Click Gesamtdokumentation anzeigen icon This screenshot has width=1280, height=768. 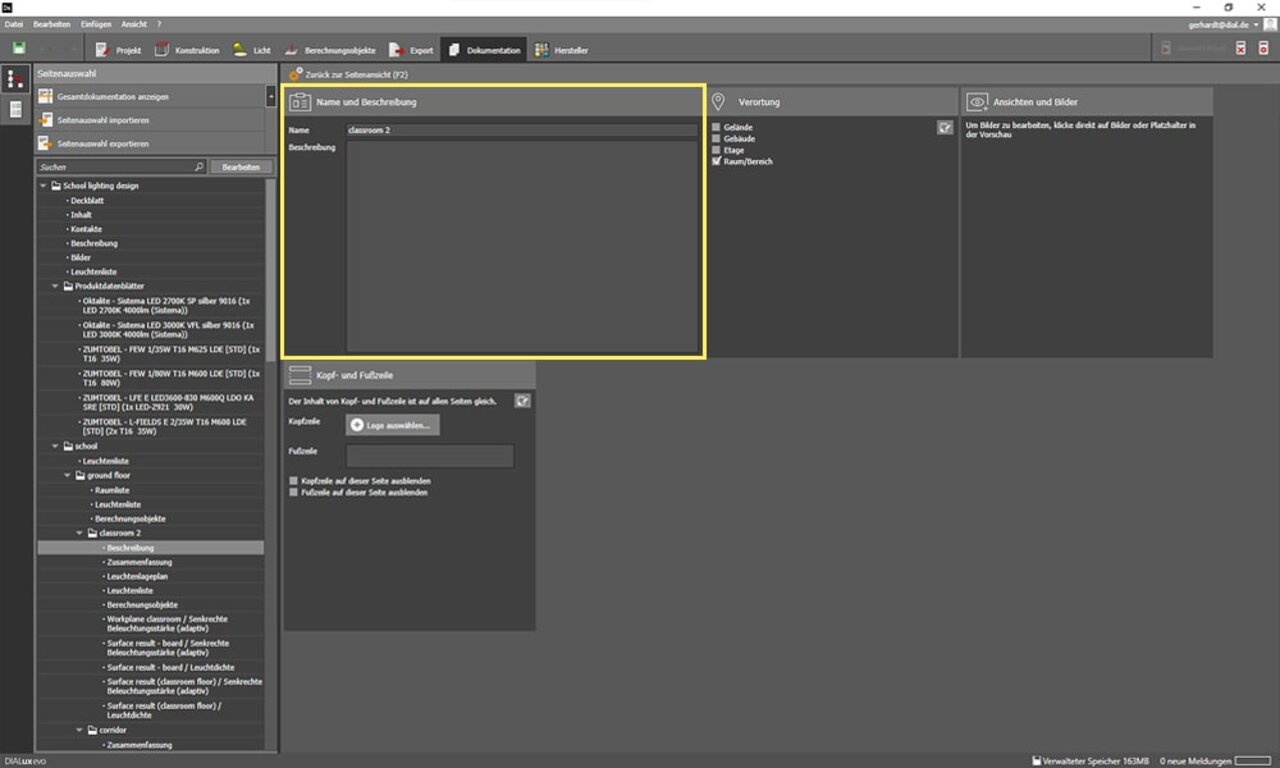[45, 97]
